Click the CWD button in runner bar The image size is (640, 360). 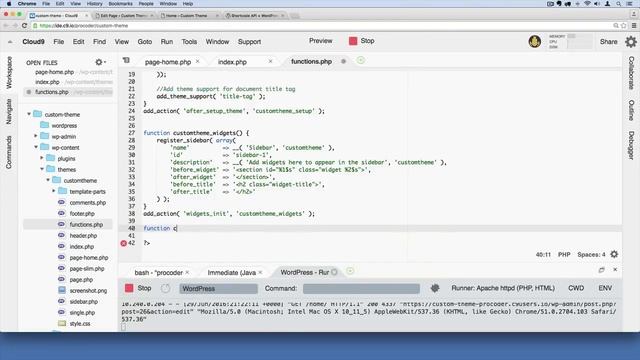[x=576, y=288]
